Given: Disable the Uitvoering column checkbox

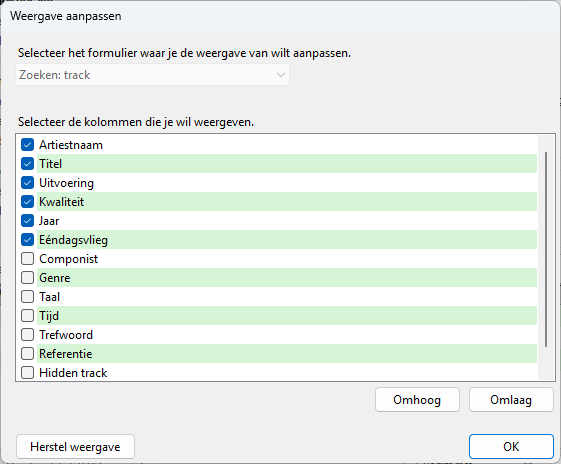Looking at the screenshot, I should 28,183.
